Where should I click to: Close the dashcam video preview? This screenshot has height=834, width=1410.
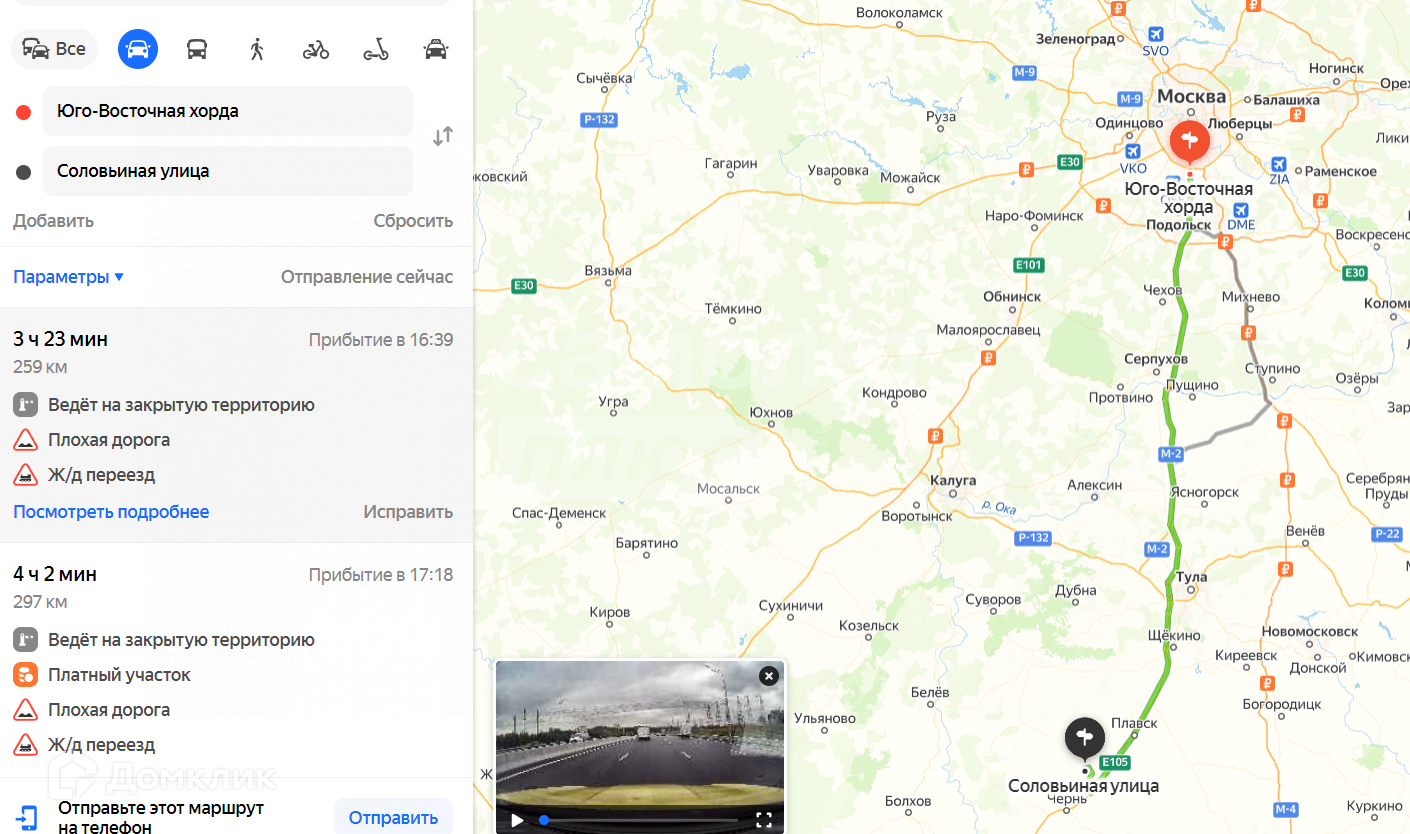pos(768,676)
